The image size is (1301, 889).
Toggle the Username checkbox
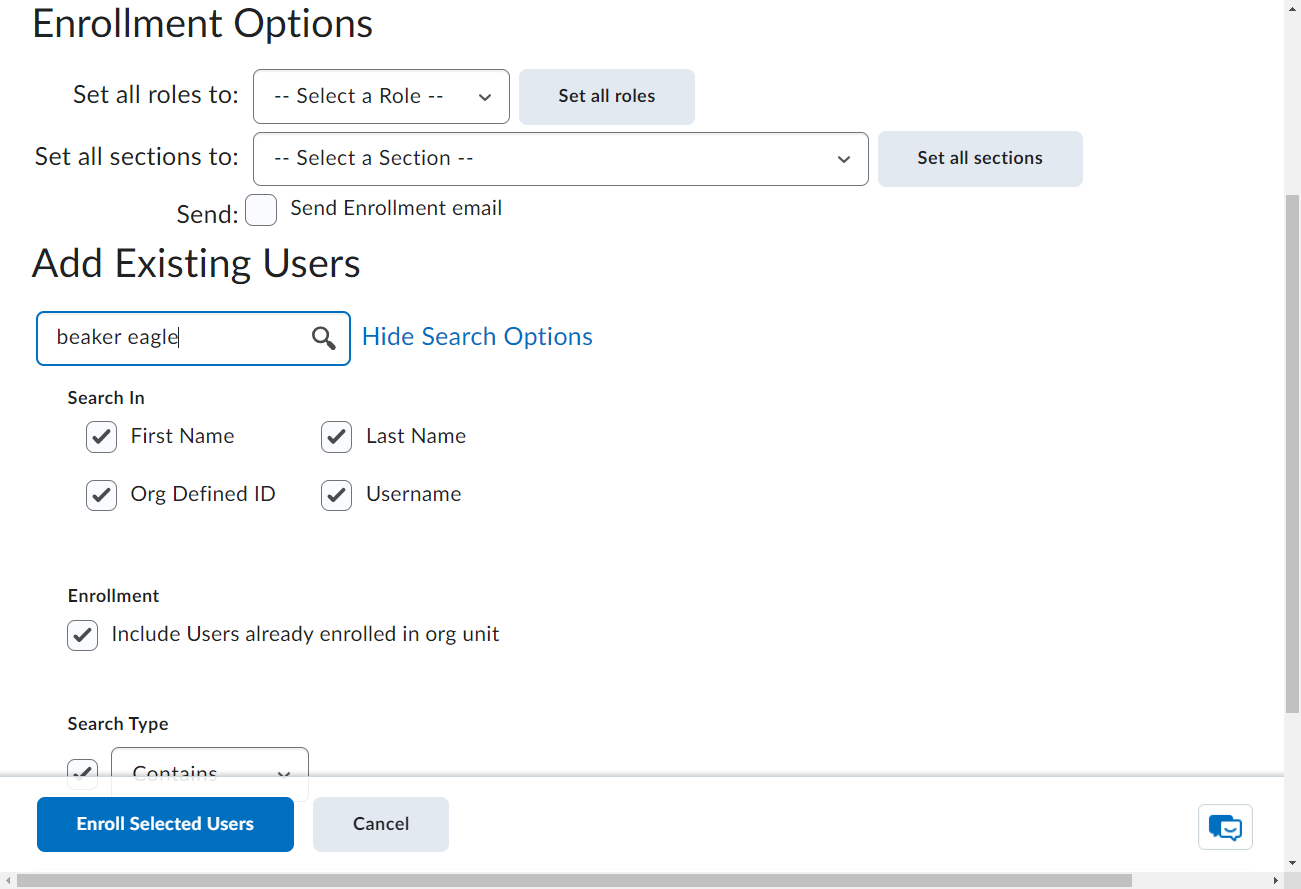click(x=337, y=495)
